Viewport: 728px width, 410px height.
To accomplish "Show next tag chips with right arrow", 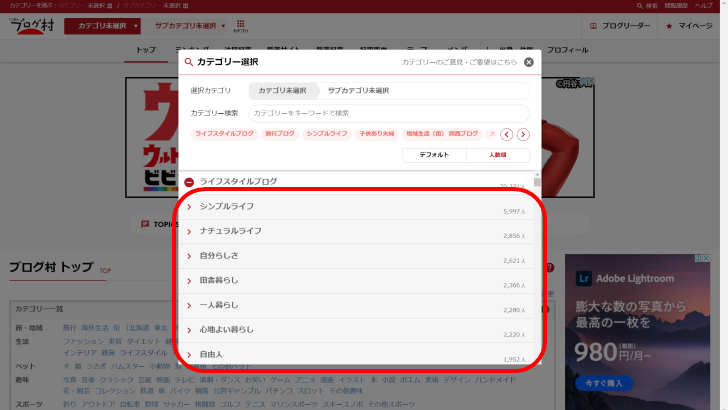I will (x=523, y=135).
